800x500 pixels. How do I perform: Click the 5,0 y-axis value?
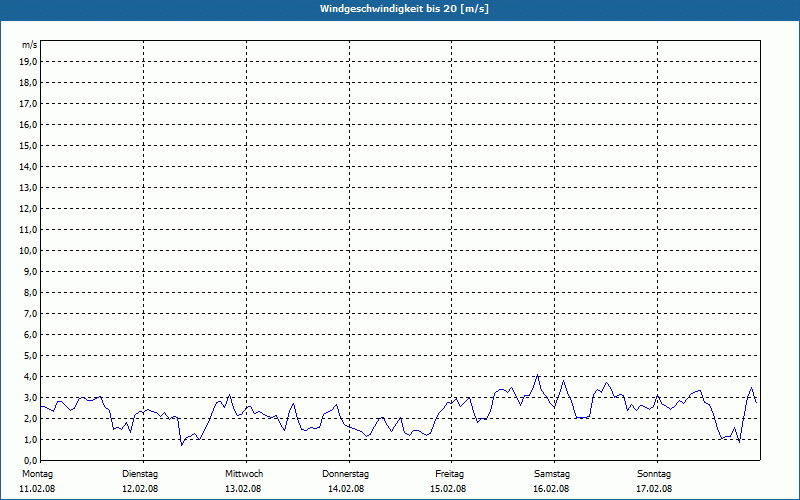tap(30, 356)
